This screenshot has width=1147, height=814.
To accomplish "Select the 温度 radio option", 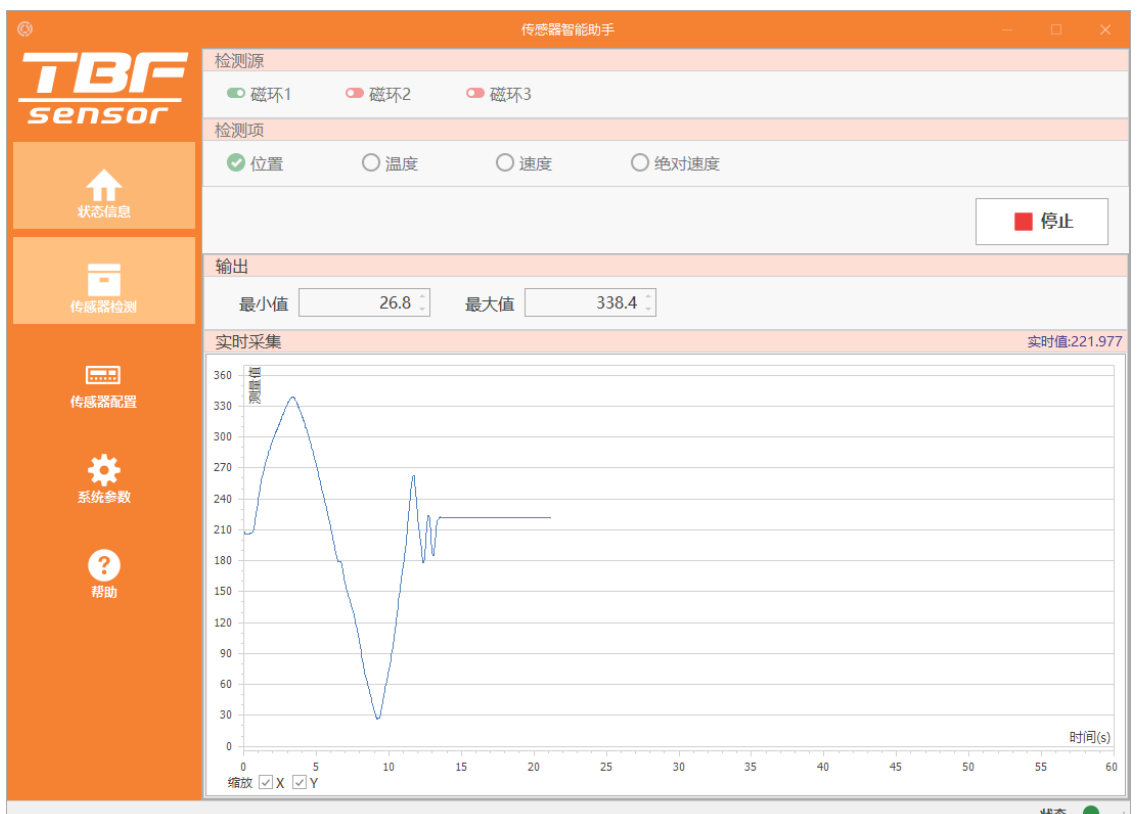I will (x=371, y=163).
